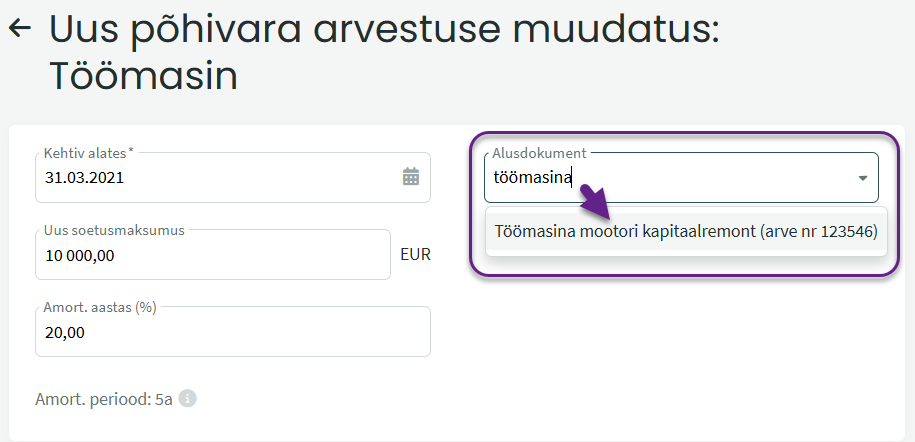Click the Uus soetusmaksumus field label

(114, 230)
